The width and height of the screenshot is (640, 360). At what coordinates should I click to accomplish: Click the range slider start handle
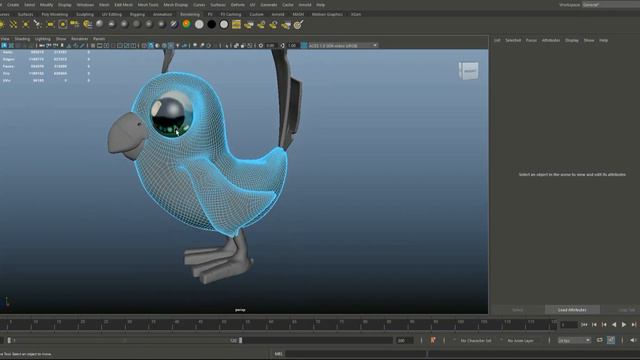9,340
